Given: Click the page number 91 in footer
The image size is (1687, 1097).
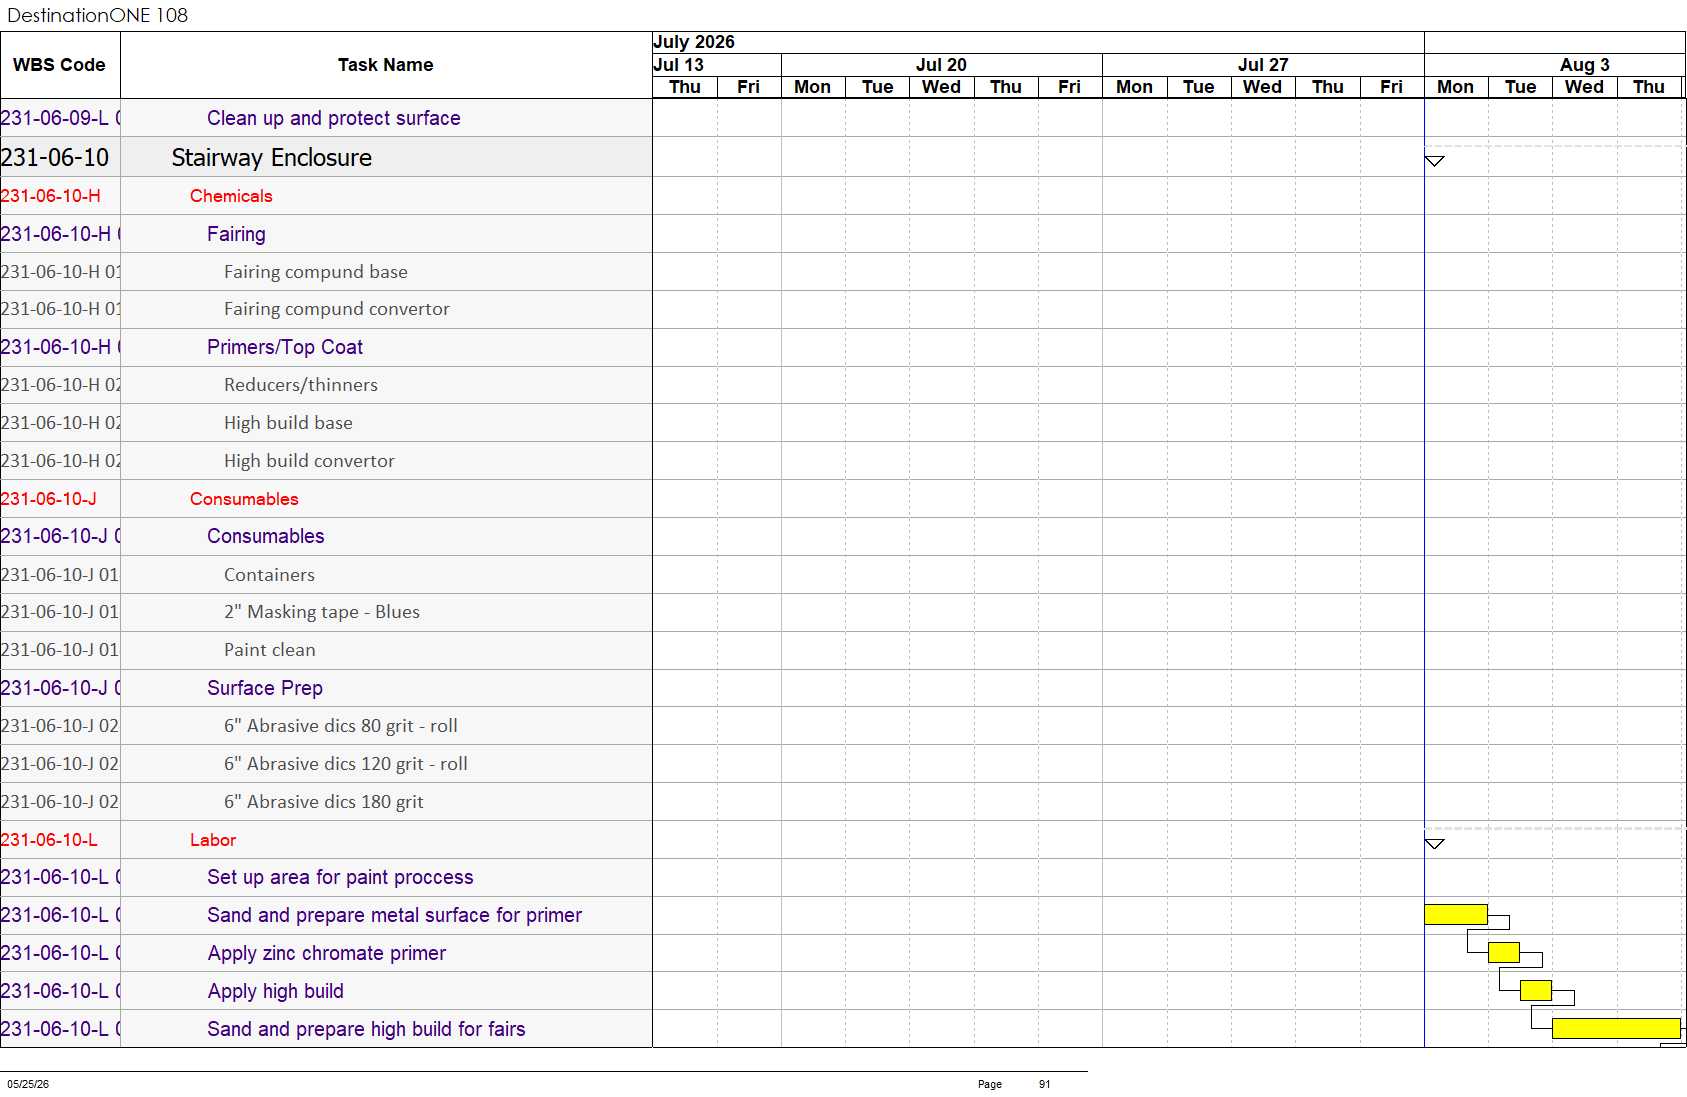Looking at the screenshot, I should [x=1044, y=1084].
